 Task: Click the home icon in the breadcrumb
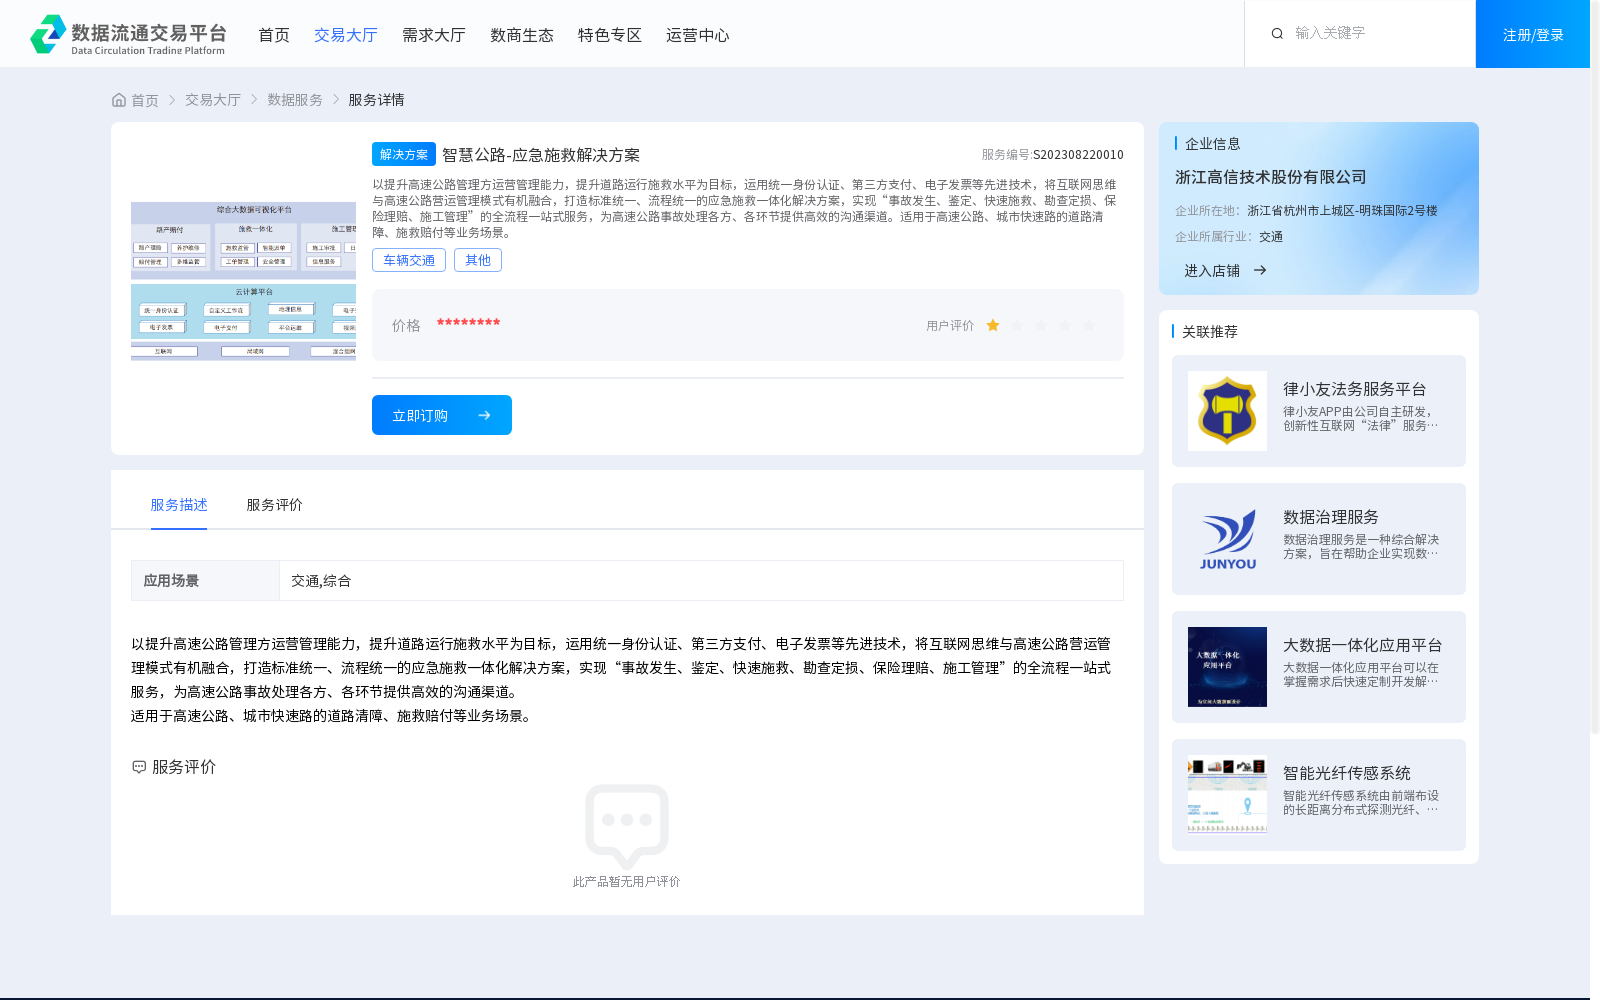(119, 100)
